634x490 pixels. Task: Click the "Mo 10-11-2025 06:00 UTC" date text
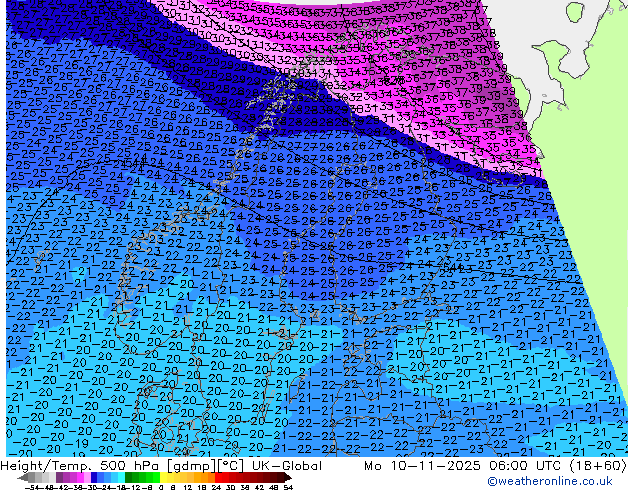[x=462, y=466]
